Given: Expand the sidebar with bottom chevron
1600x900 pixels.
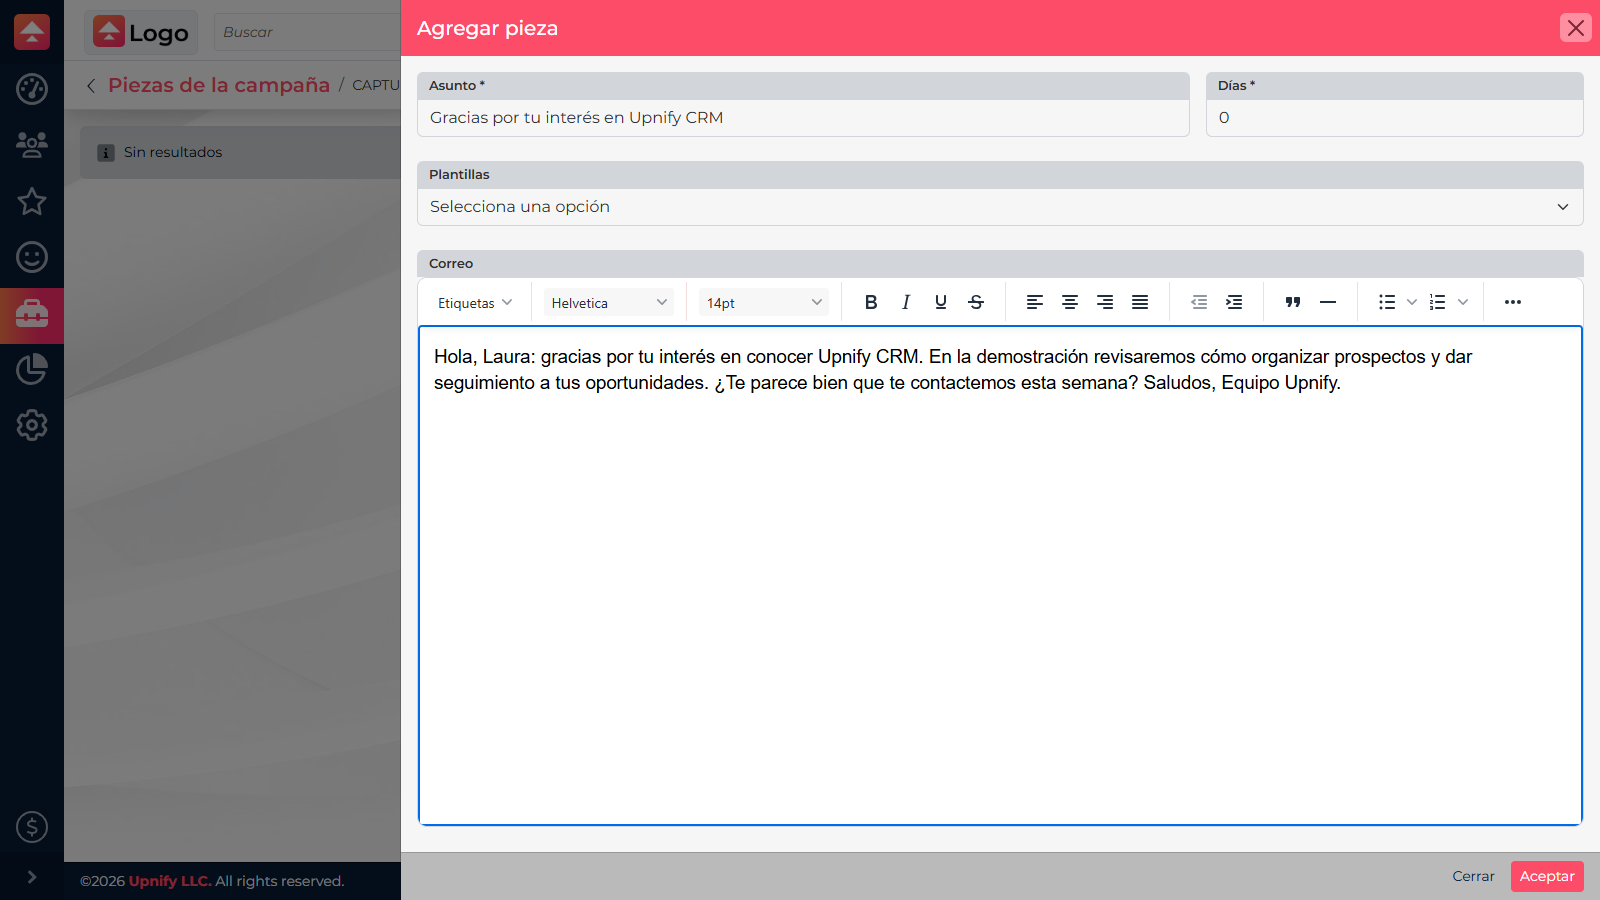Looking at the screenshot, I should click(32, 877).
